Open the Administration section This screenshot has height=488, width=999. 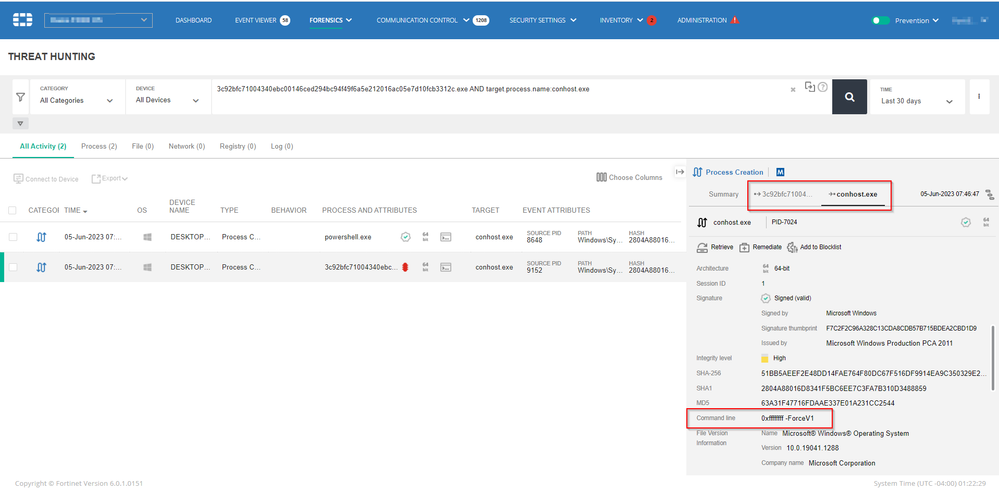pyautogui.click(x=701, y=20)
